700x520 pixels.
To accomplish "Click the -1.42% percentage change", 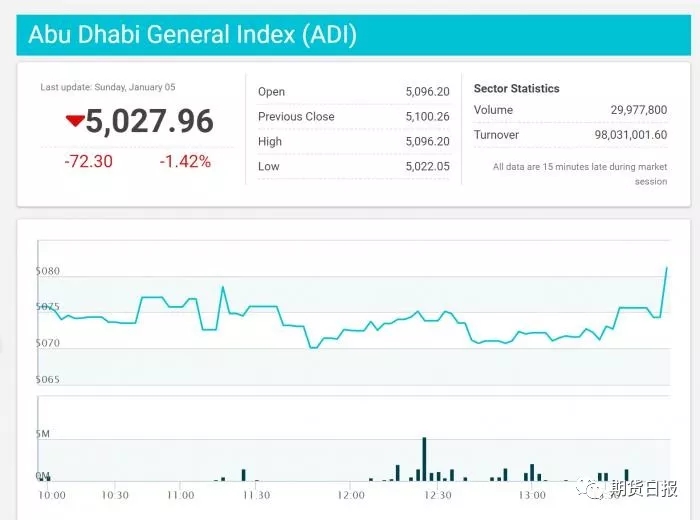I will 185,161.
